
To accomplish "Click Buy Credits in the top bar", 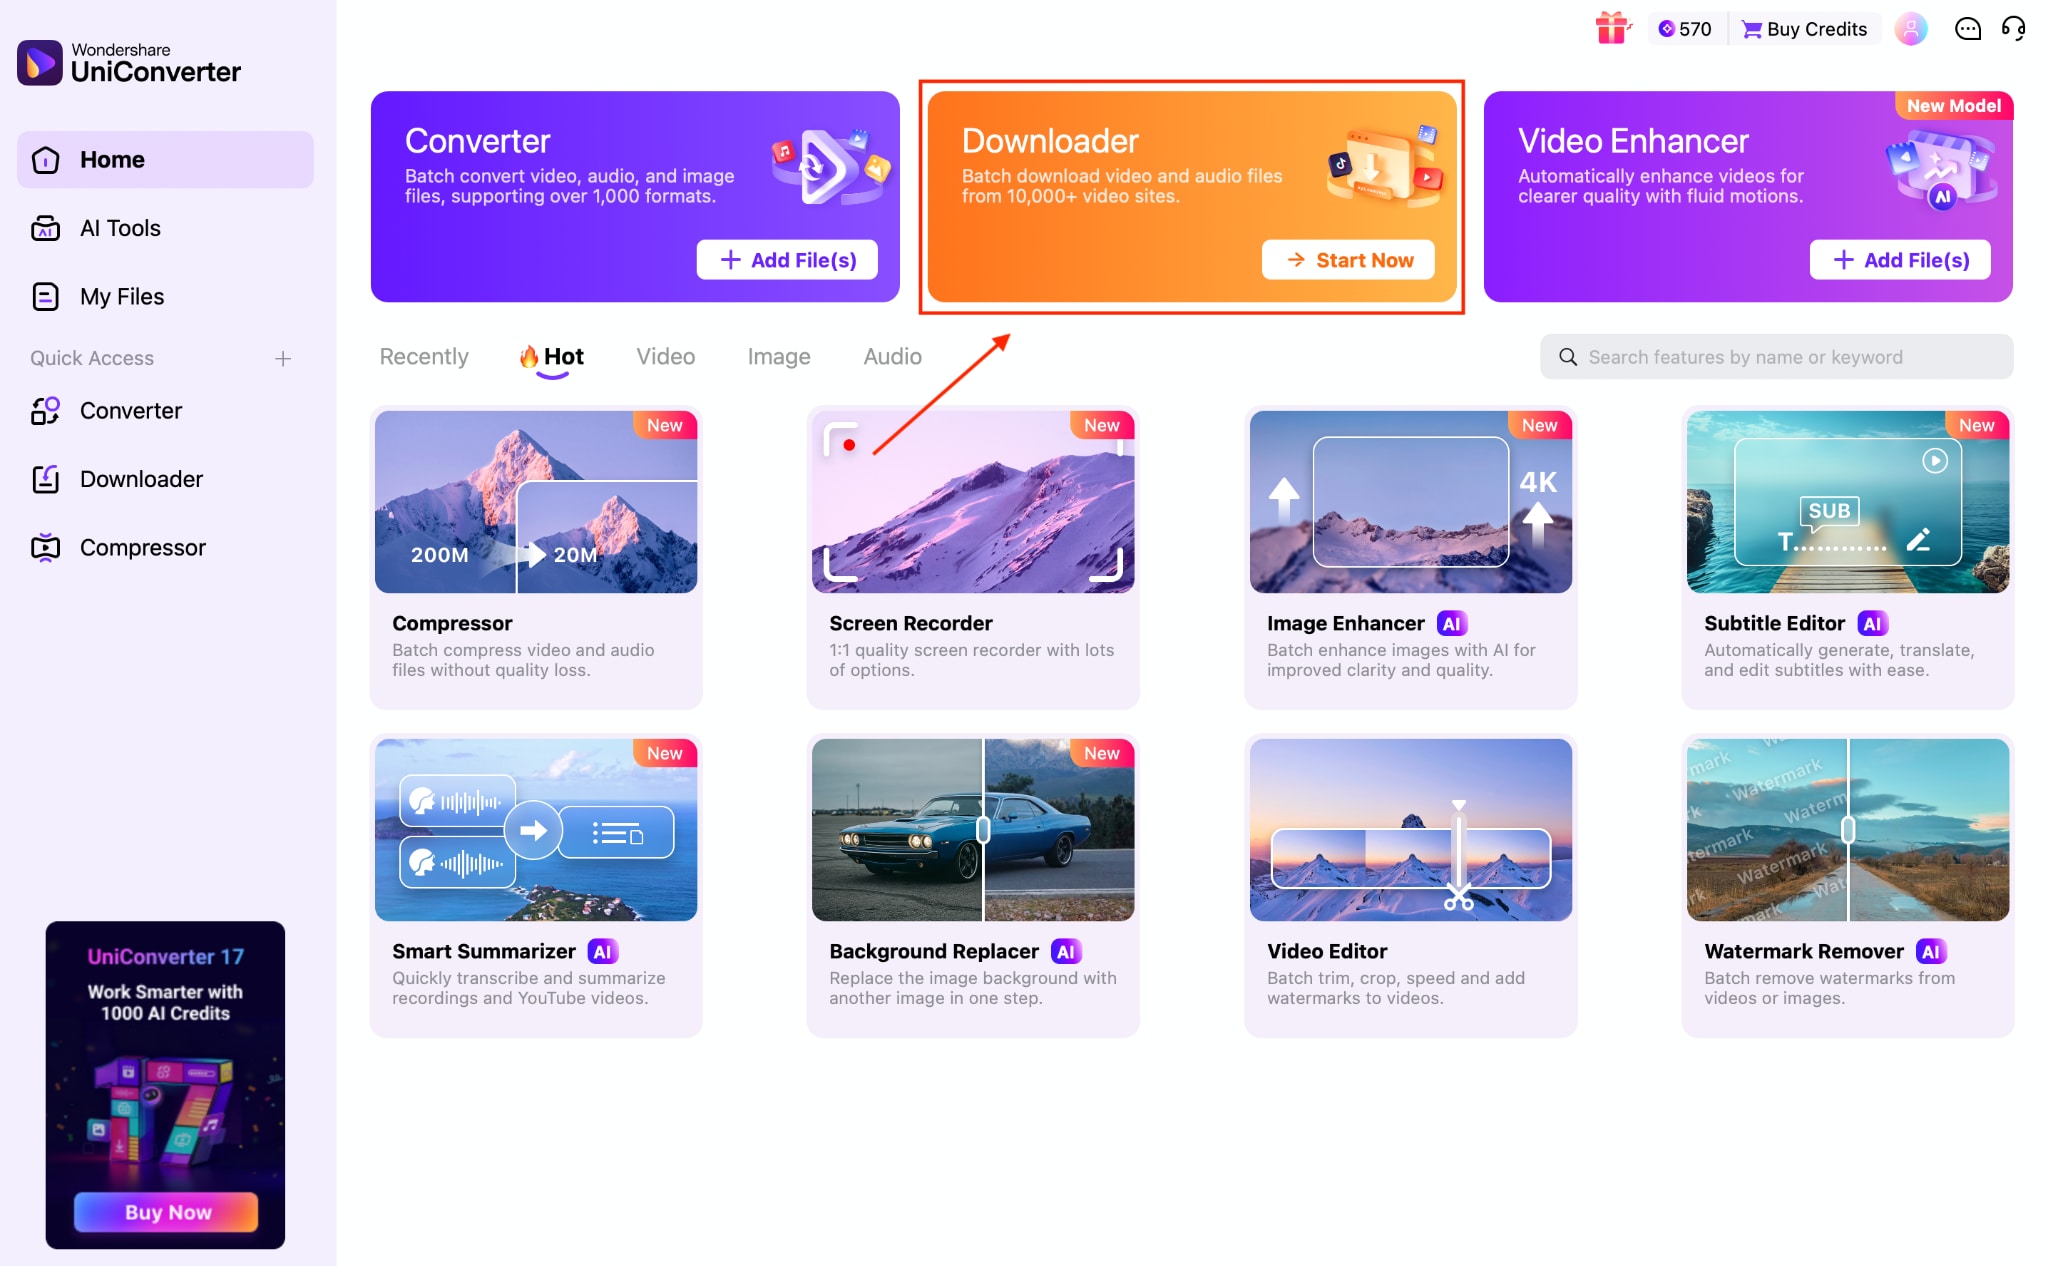I will [x=1804, y=29].
